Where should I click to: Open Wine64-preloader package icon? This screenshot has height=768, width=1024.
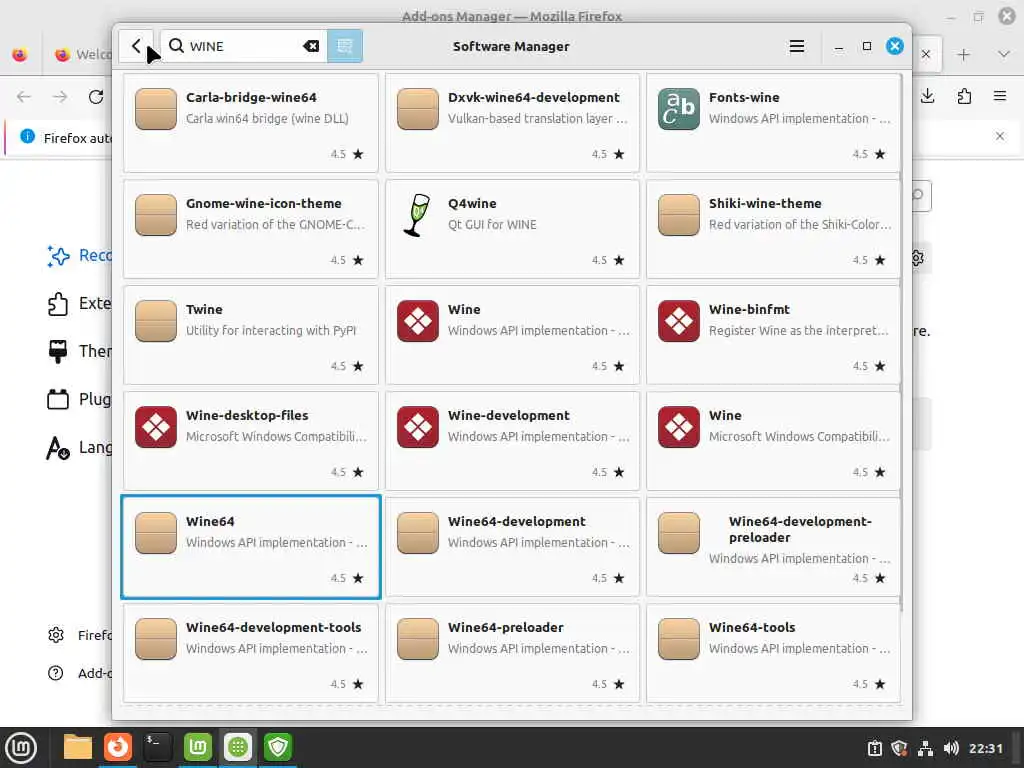coord(418,638)
